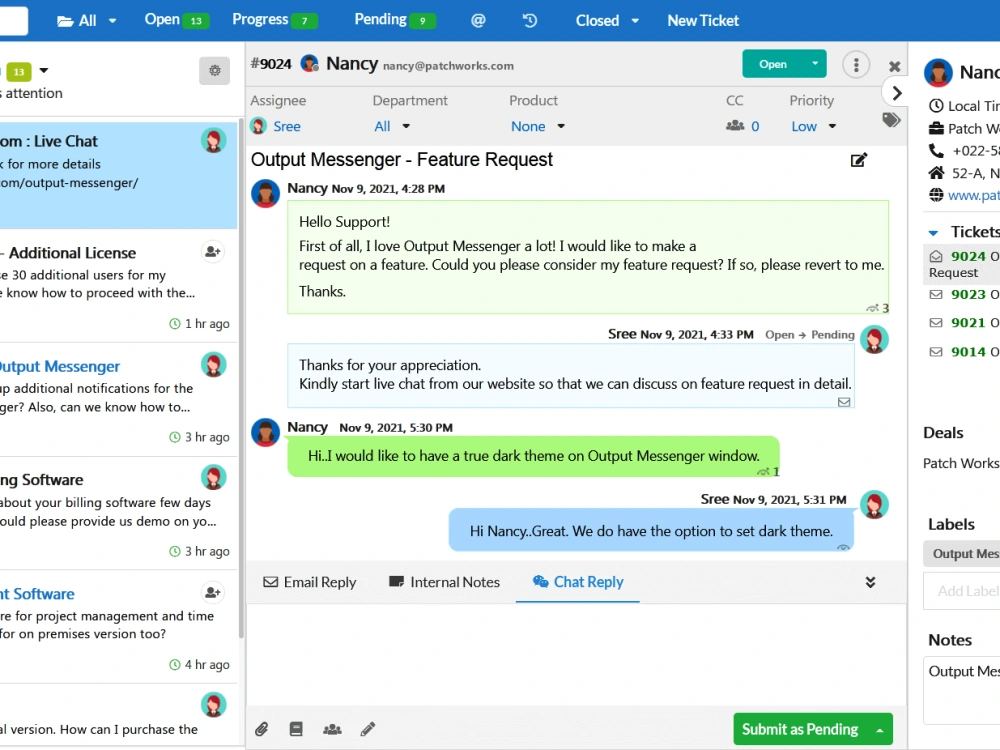The image size is (1000, 750).
Task: Assign user icon on nt Software ticket
Action: pyautogui.click(x=212, y=592)
